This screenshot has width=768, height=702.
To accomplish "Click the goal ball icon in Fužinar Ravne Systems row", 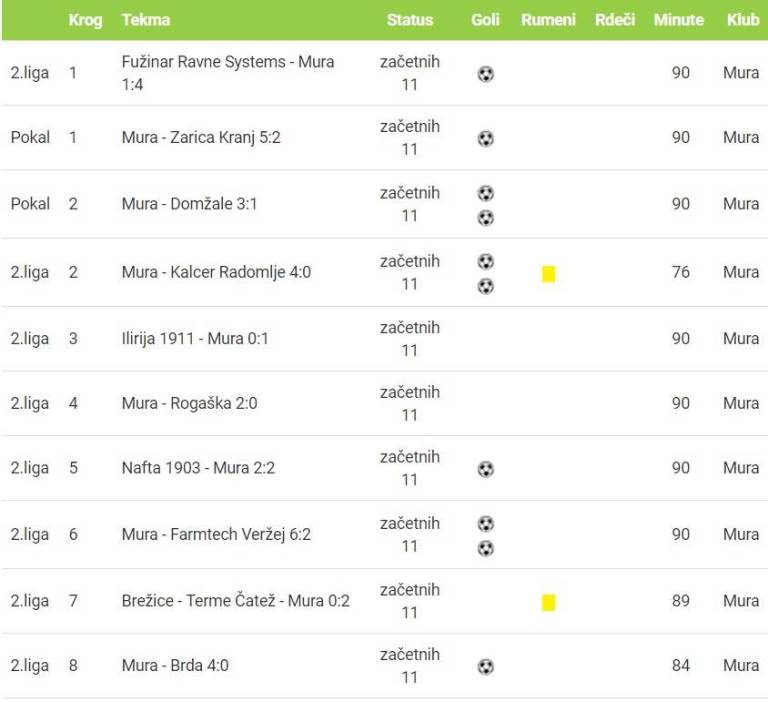I will 485,74.
